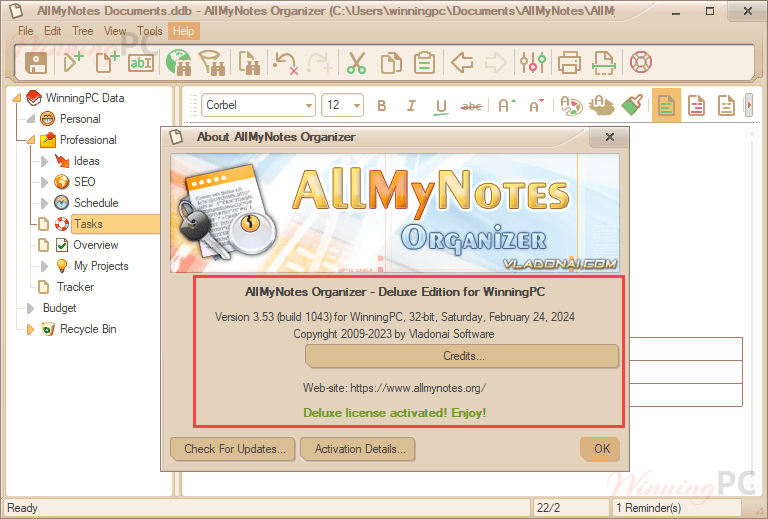Open global search globe binoculars icon
This screenshot has width=768, height=519.
click(x=179, y=63)
